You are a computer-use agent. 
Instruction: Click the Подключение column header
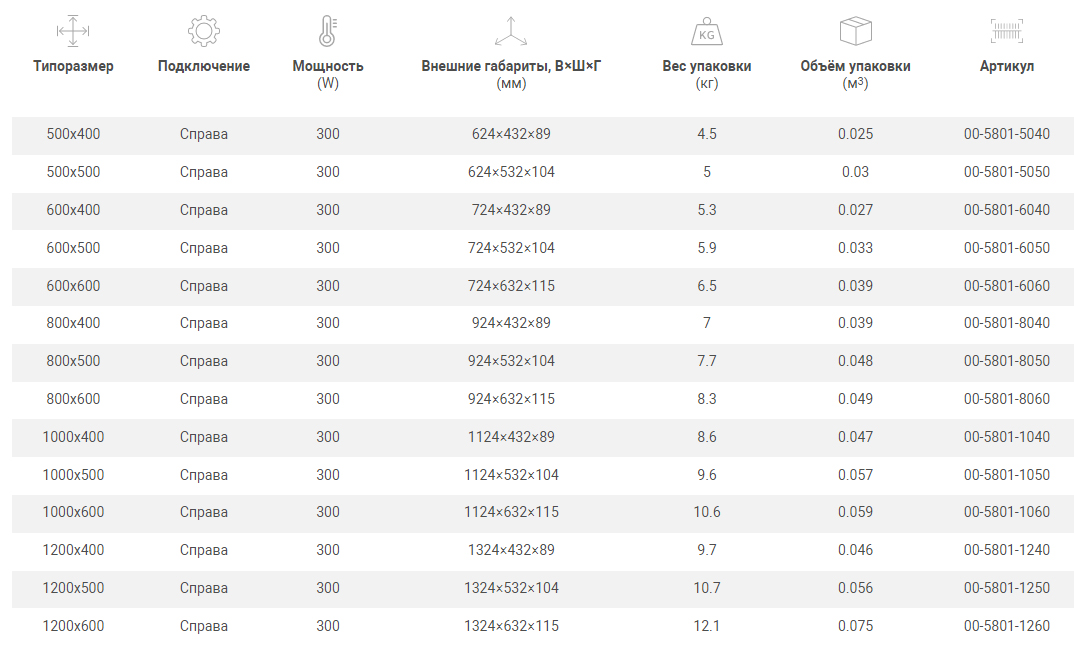[x=204, y=66]
